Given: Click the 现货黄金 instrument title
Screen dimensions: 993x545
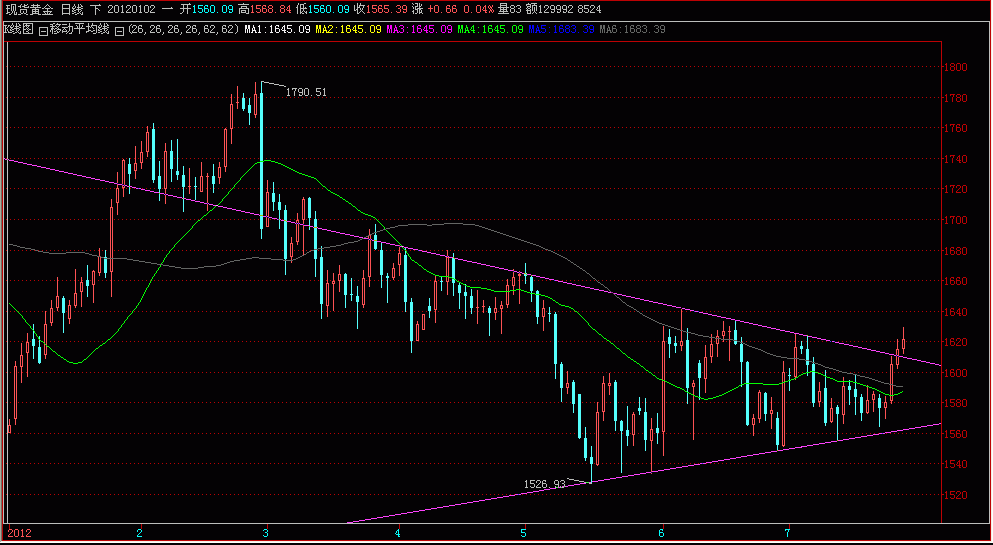Looking at the screenshot, I should click(30, 9).
